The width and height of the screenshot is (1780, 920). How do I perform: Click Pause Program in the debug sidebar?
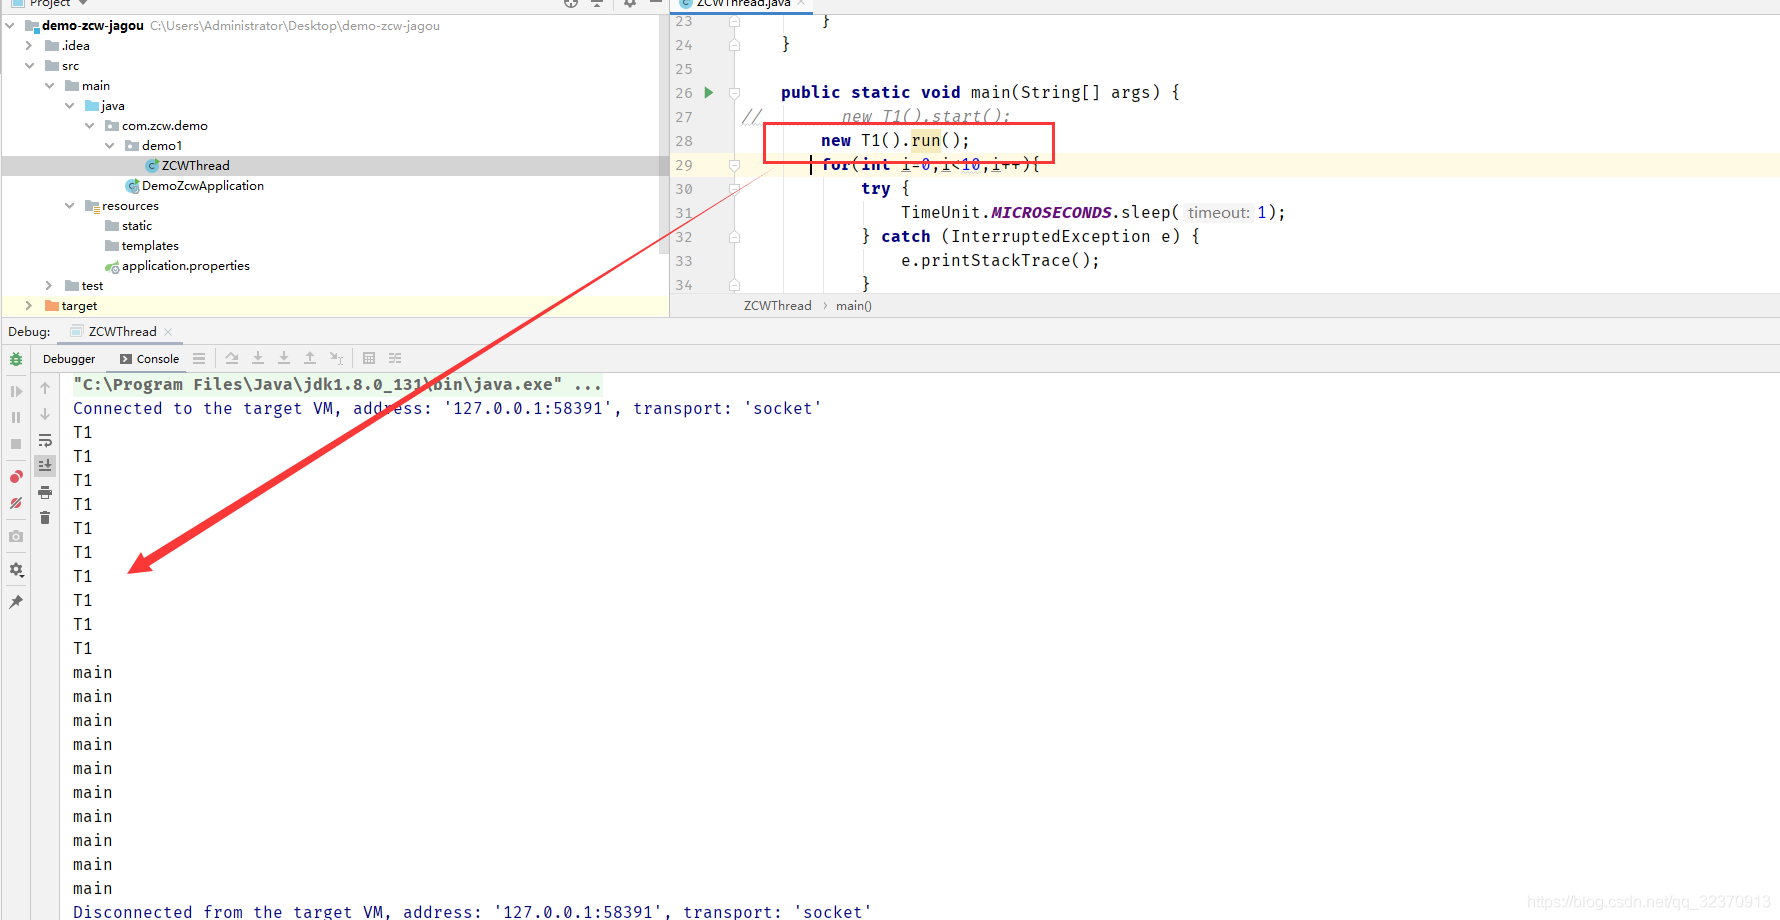(16, 417)
